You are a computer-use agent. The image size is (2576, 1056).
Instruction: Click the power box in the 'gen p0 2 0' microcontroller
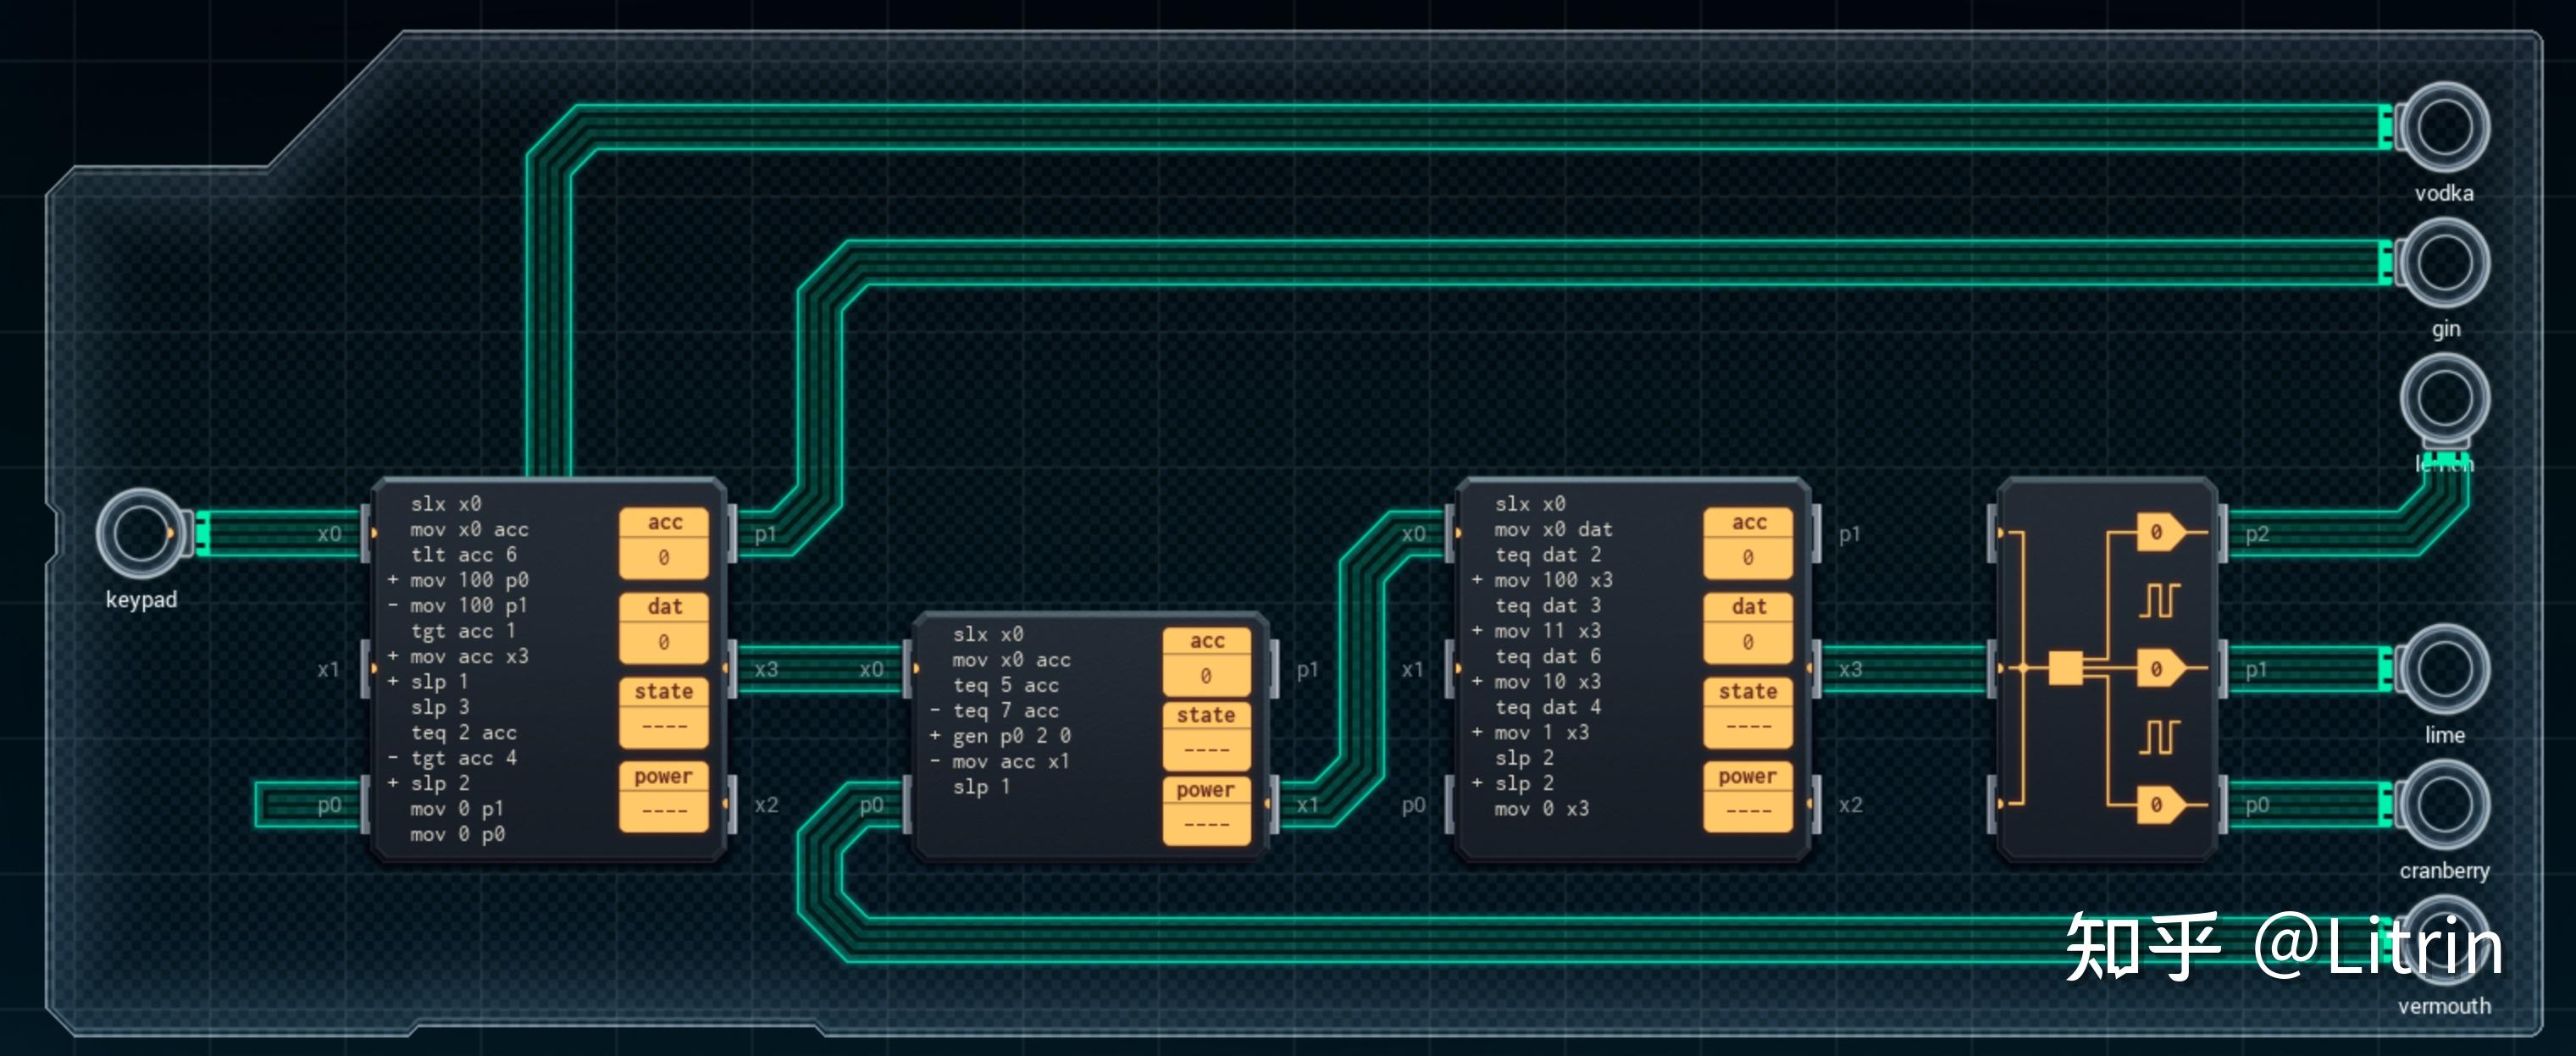point(1206,810)
